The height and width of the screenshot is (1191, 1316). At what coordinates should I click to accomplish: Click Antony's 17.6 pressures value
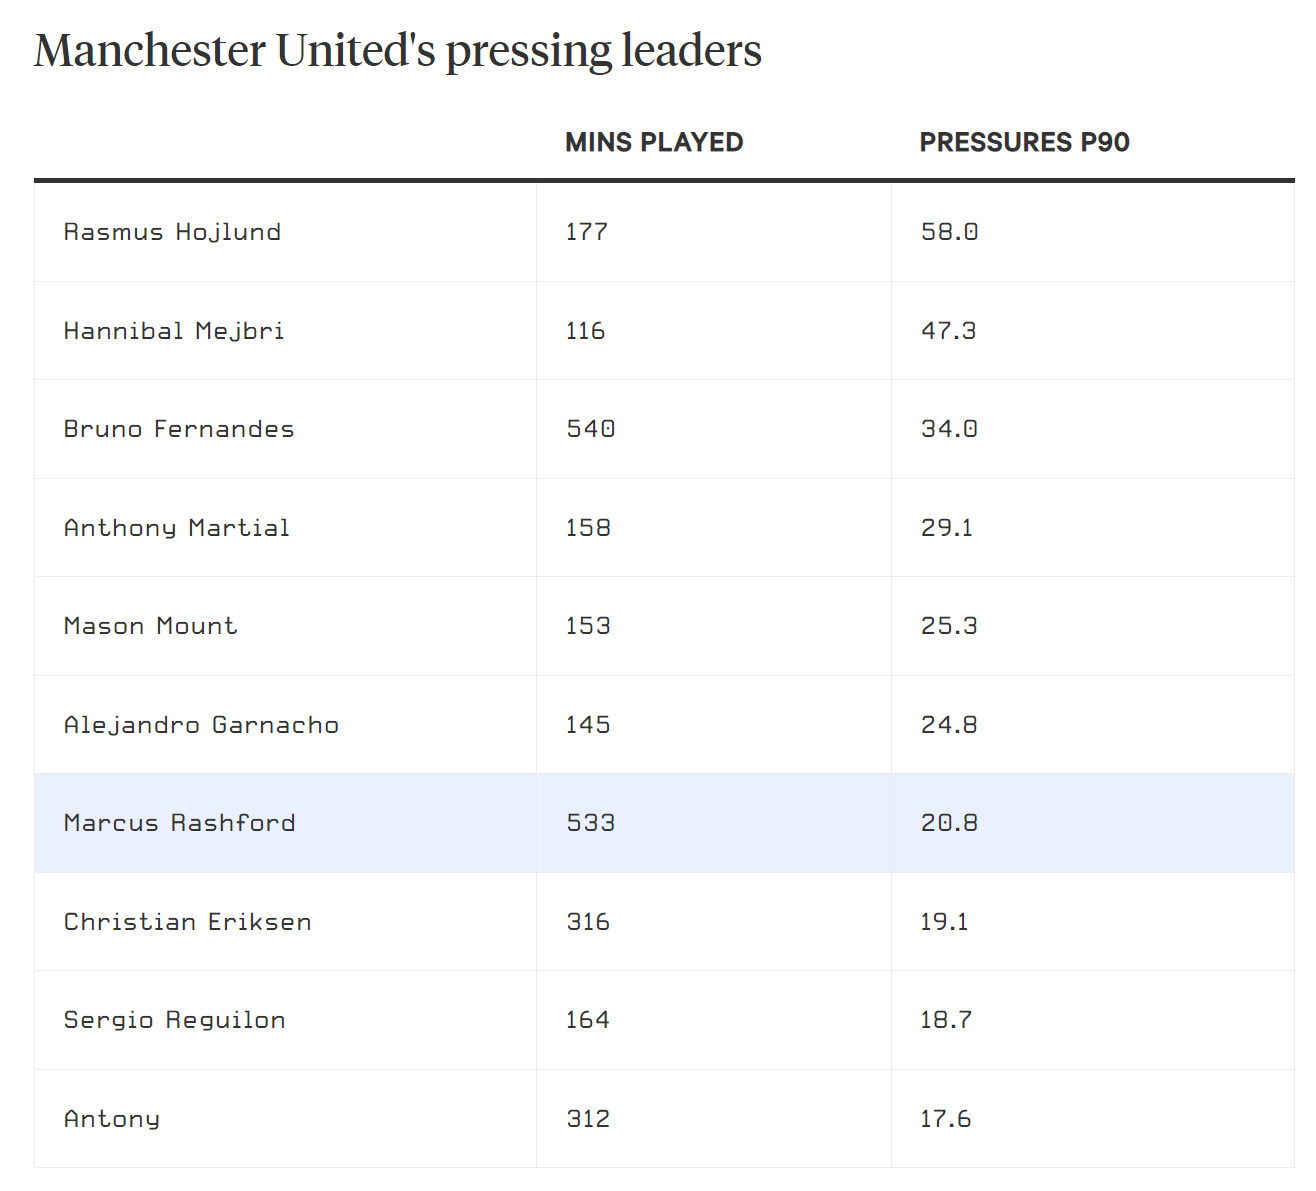(x=945, y=1119)
